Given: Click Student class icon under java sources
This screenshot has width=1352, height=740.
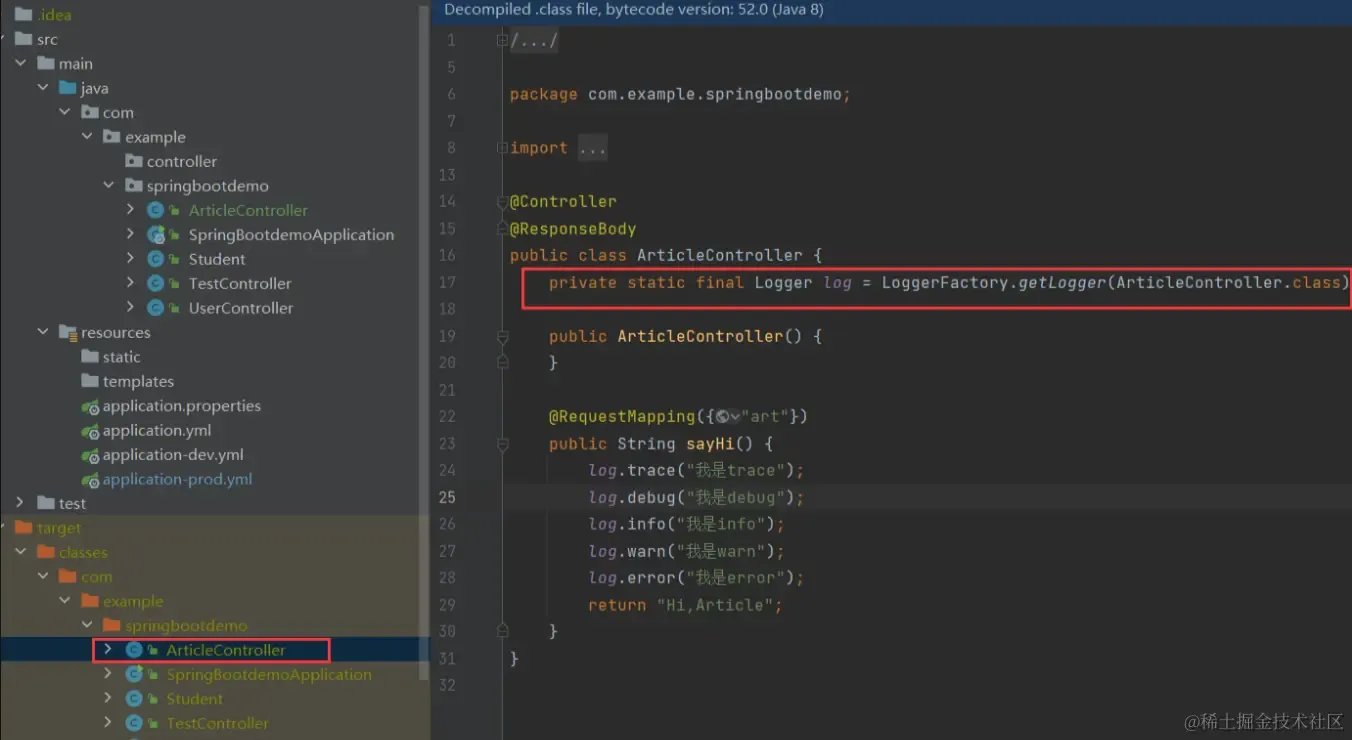Looking at the screenshot, I should click(156, 259).
